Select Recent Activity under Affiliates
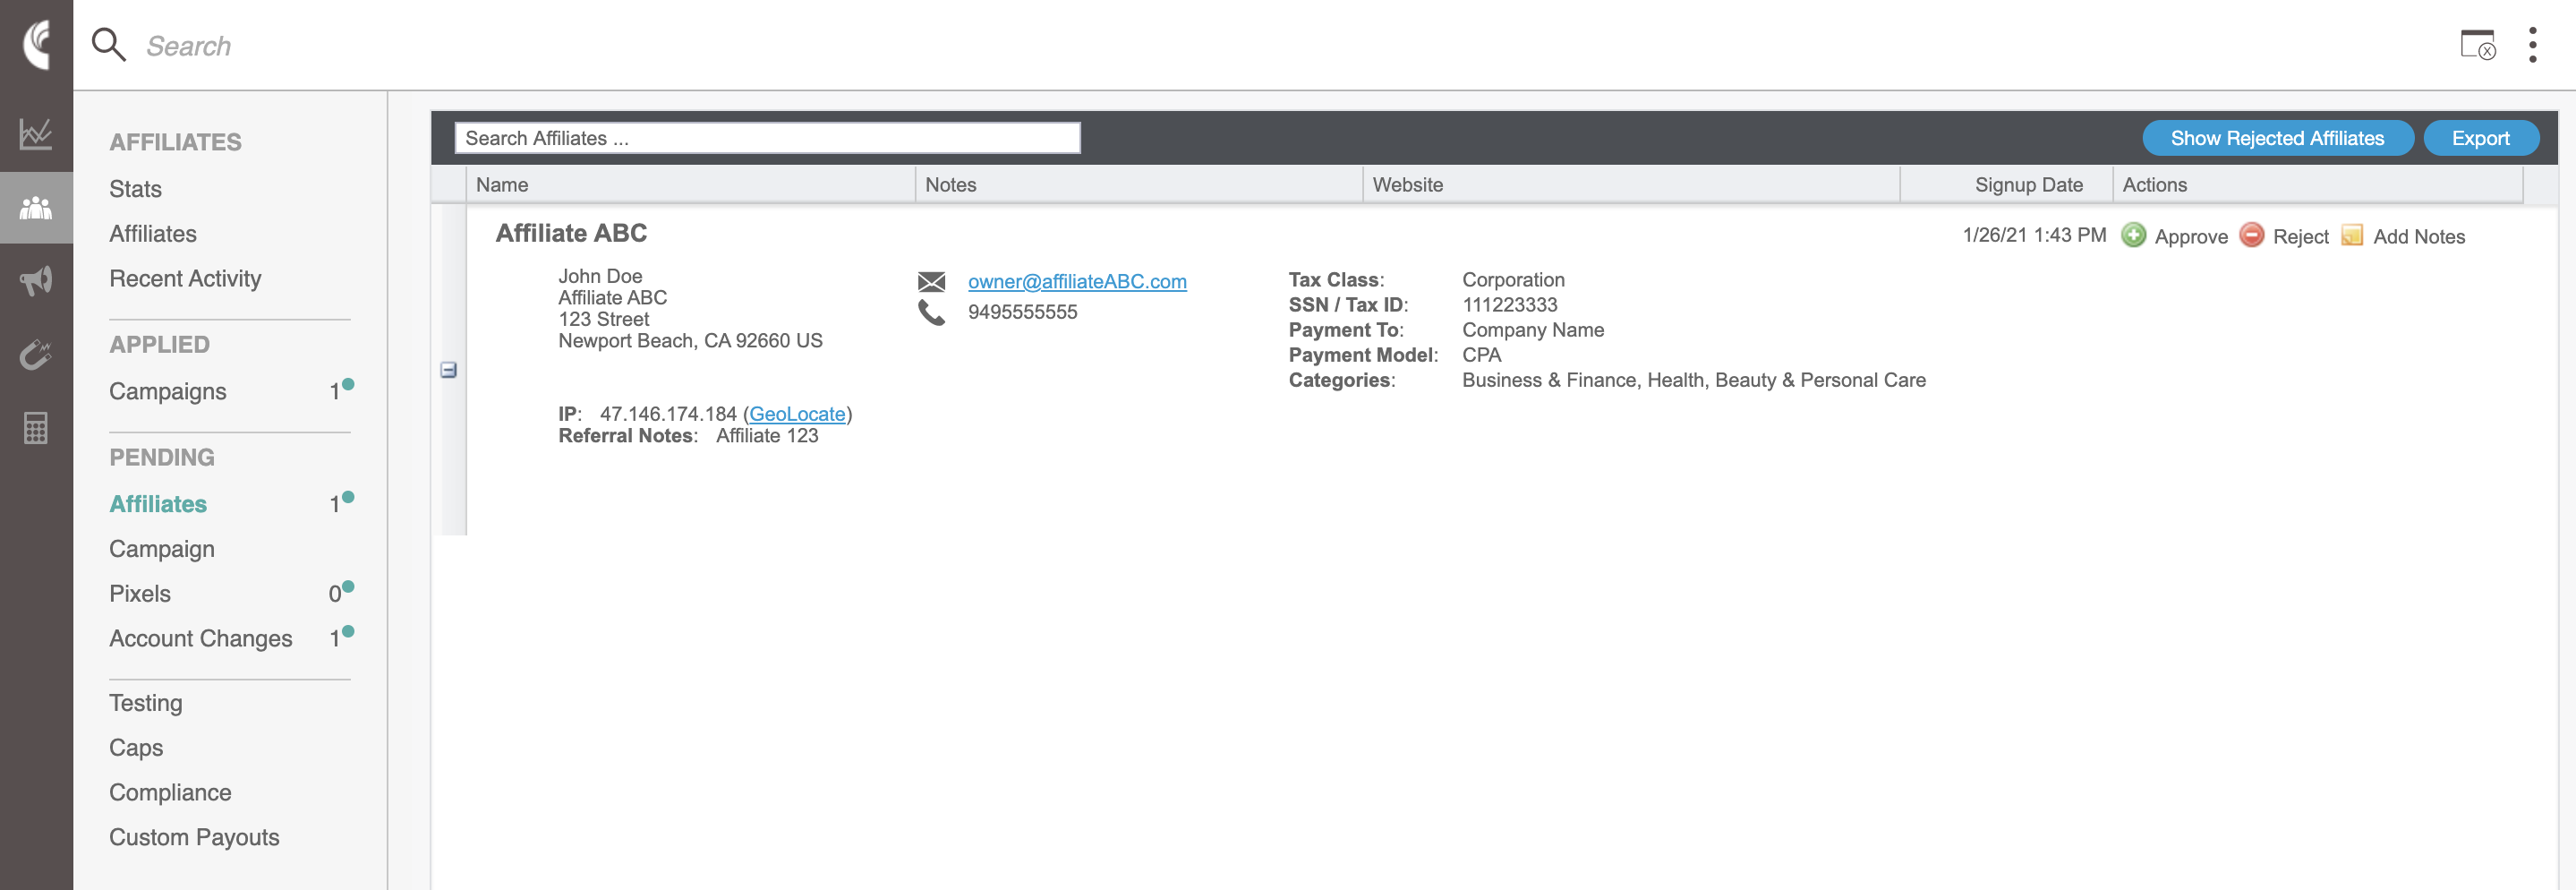 185,278
